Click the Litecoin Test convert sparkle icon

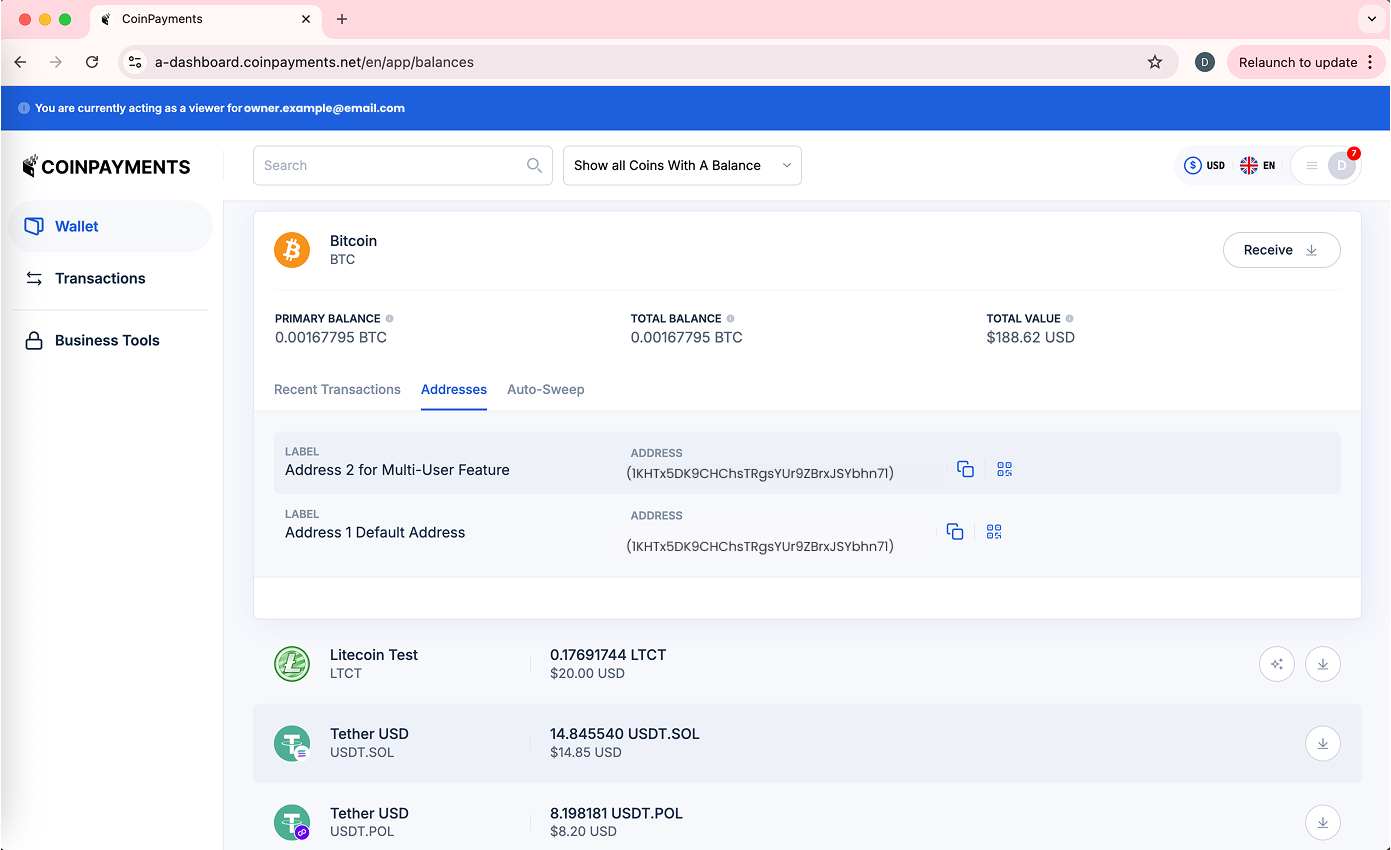coord(1277,664)
